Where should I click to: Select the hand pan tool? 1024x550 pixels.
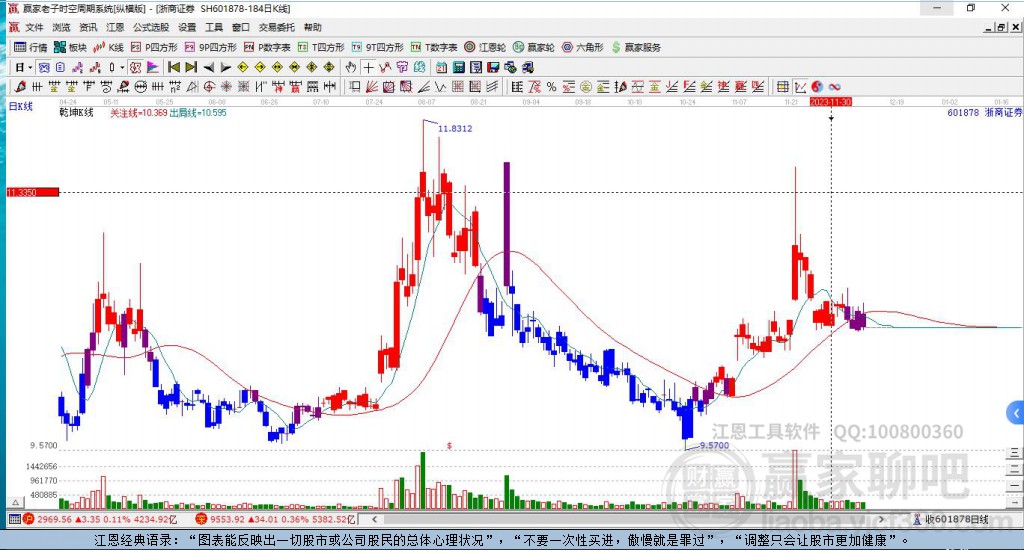click(351, 67)
